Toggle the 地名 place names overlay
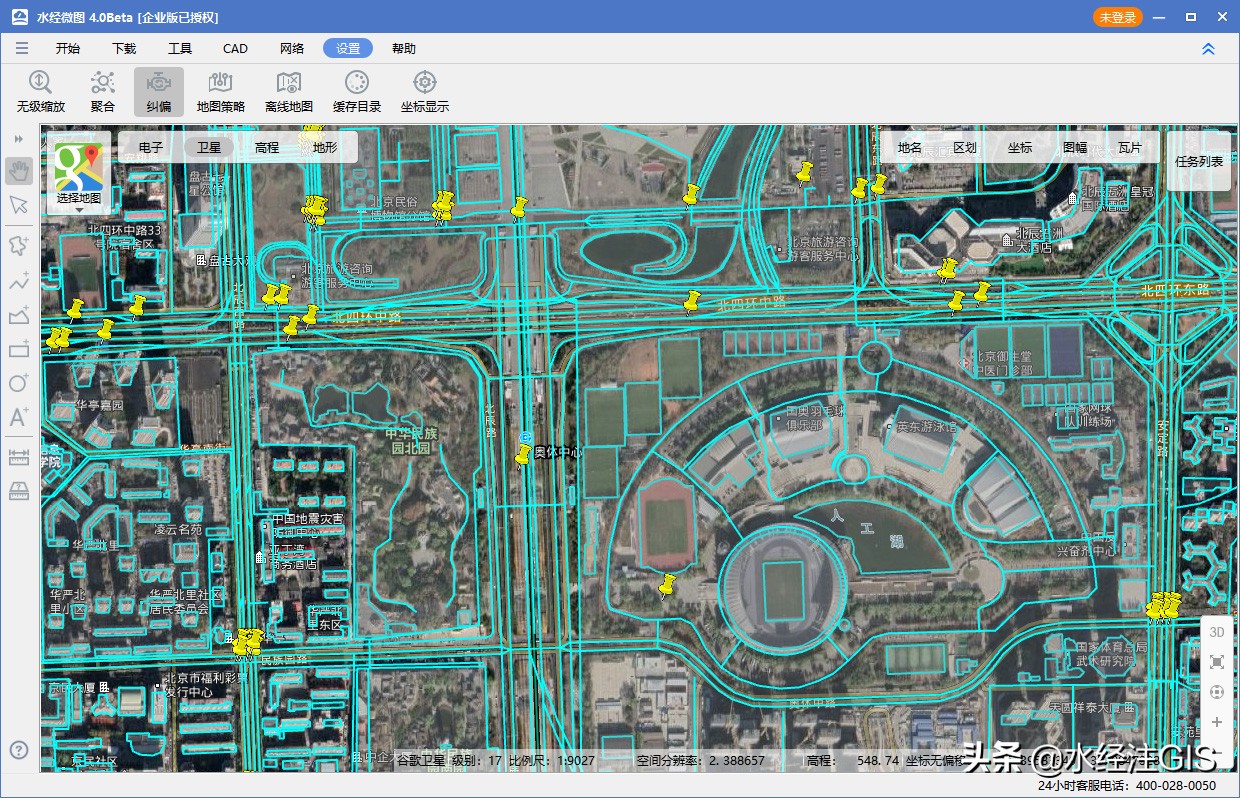The width and height of the screenshot is (1240, 798). point(910,147)
